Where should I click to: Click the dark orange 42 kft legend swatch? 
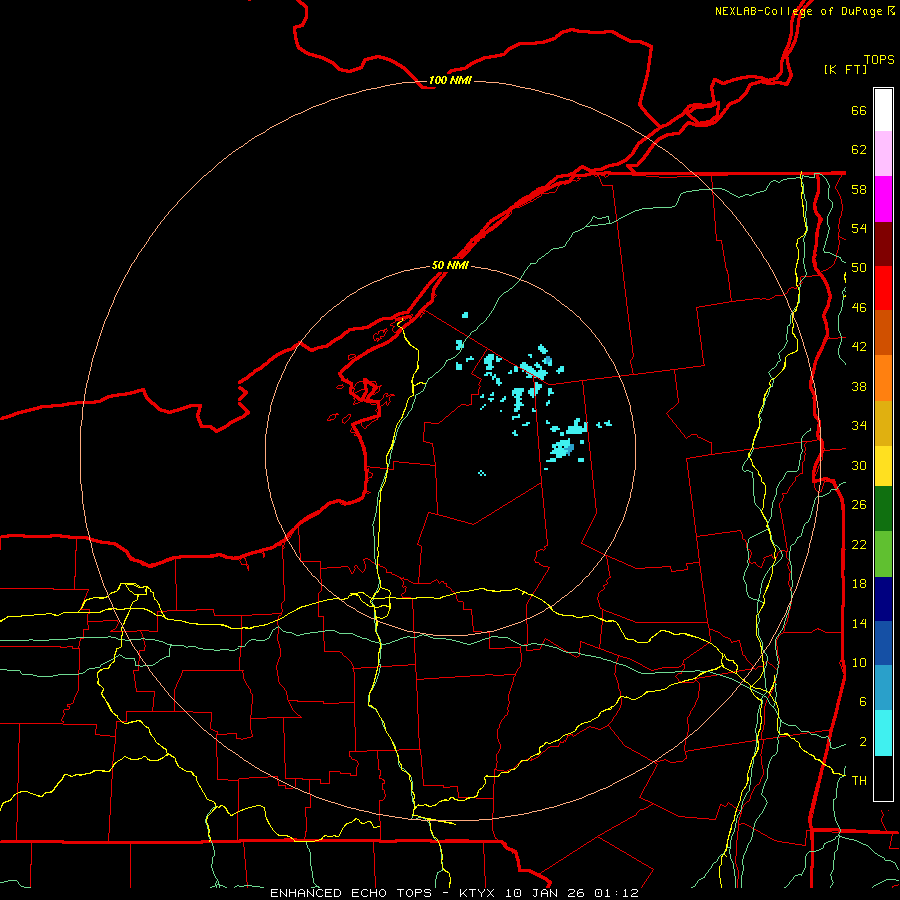[883, 333]
